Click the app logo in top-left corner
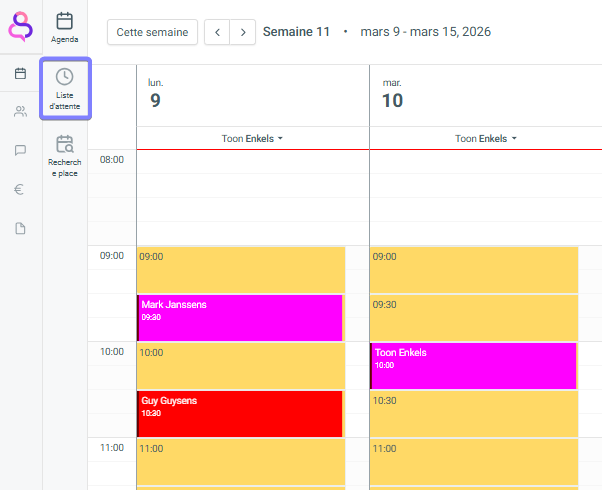Viewport: 602px width, 490px height. coord(20,26)
